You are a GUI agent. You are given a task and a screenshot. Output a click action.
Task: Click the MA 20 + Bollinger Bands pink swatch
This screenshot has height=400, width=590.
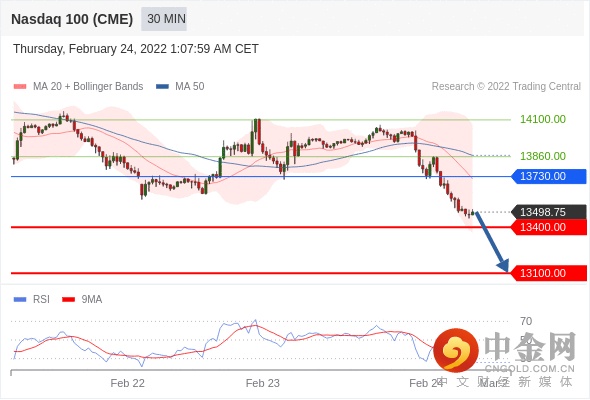[20, 87]
